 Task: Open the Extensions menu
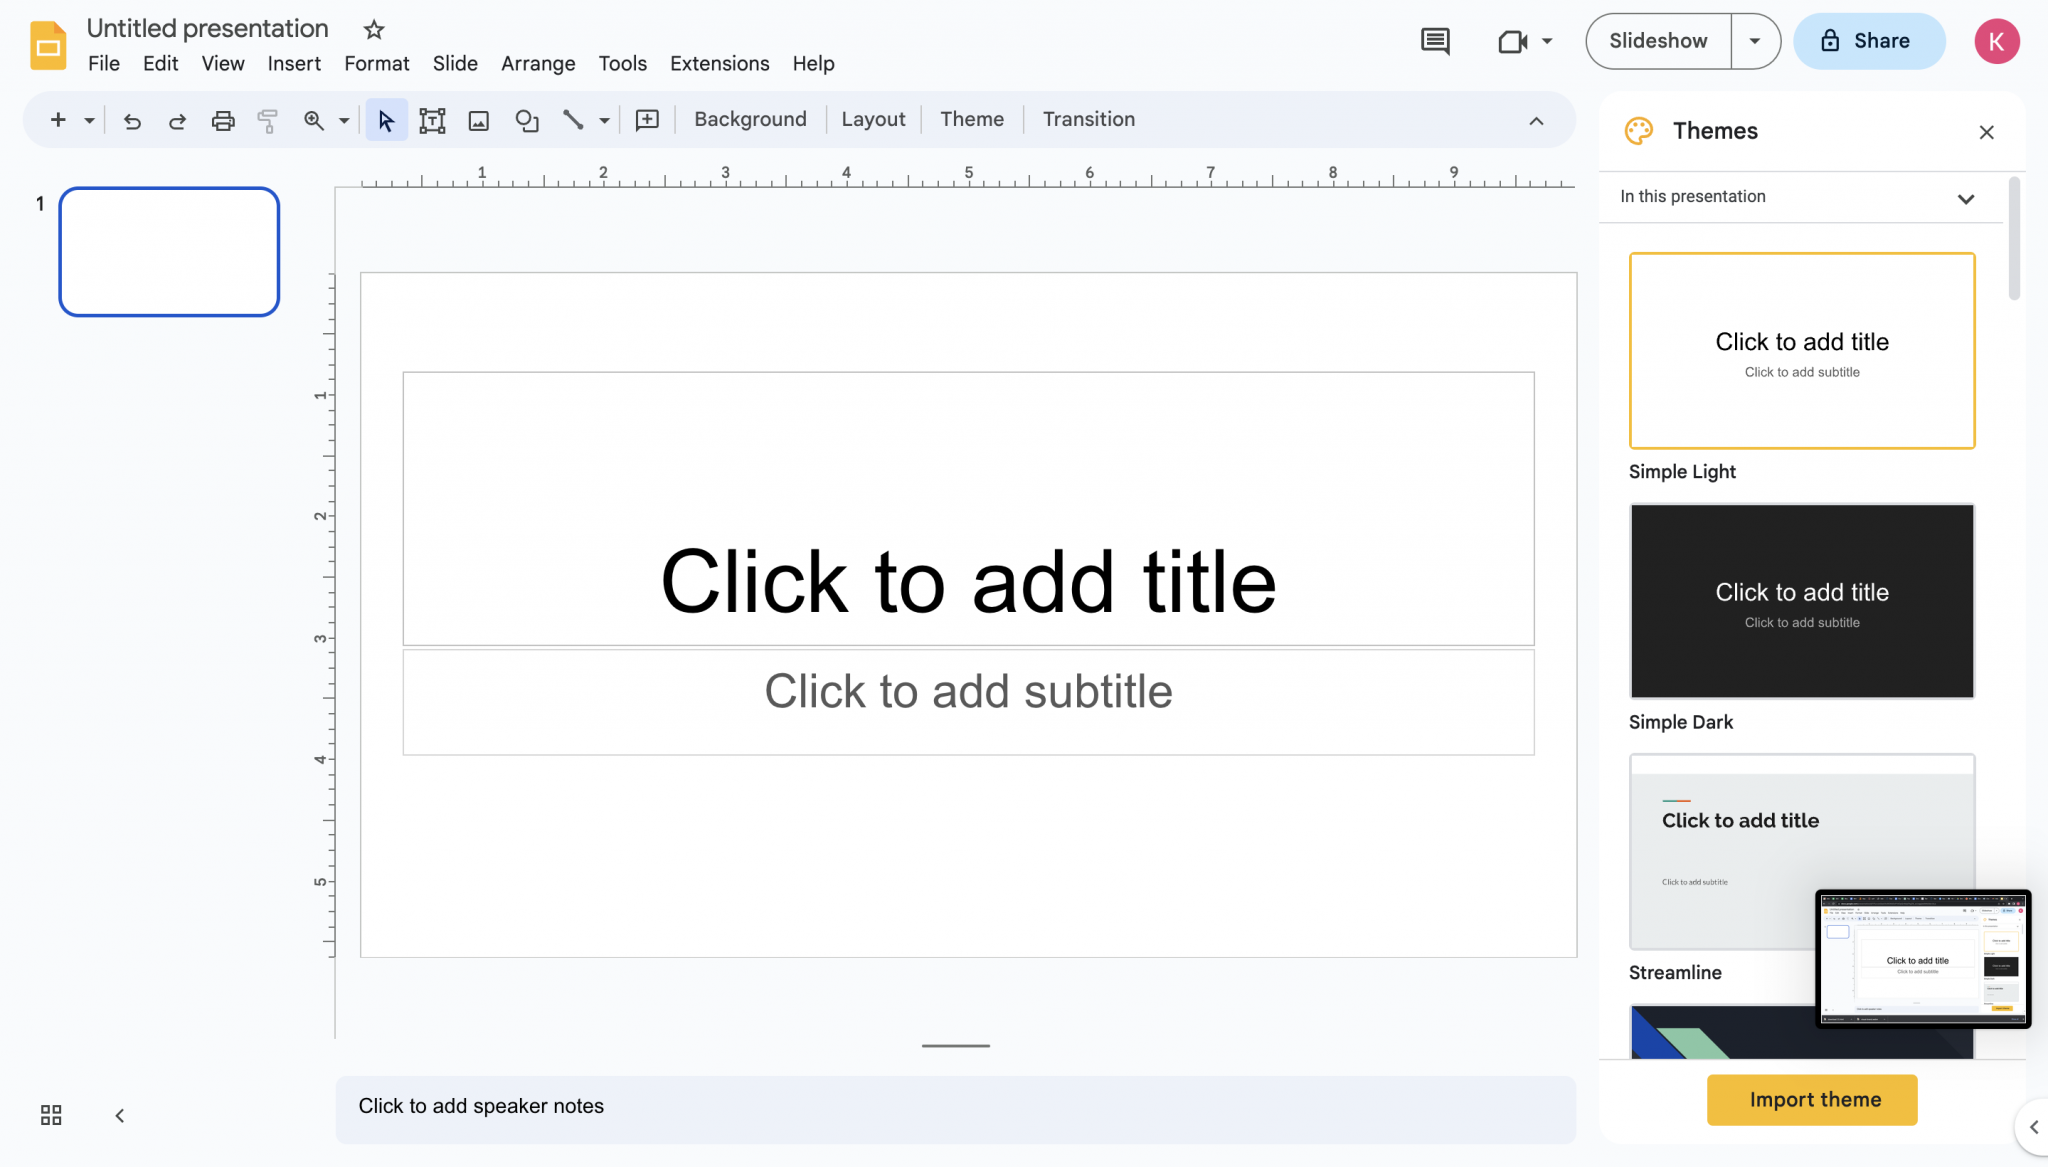pyautogui.click(x=719, y=63)
